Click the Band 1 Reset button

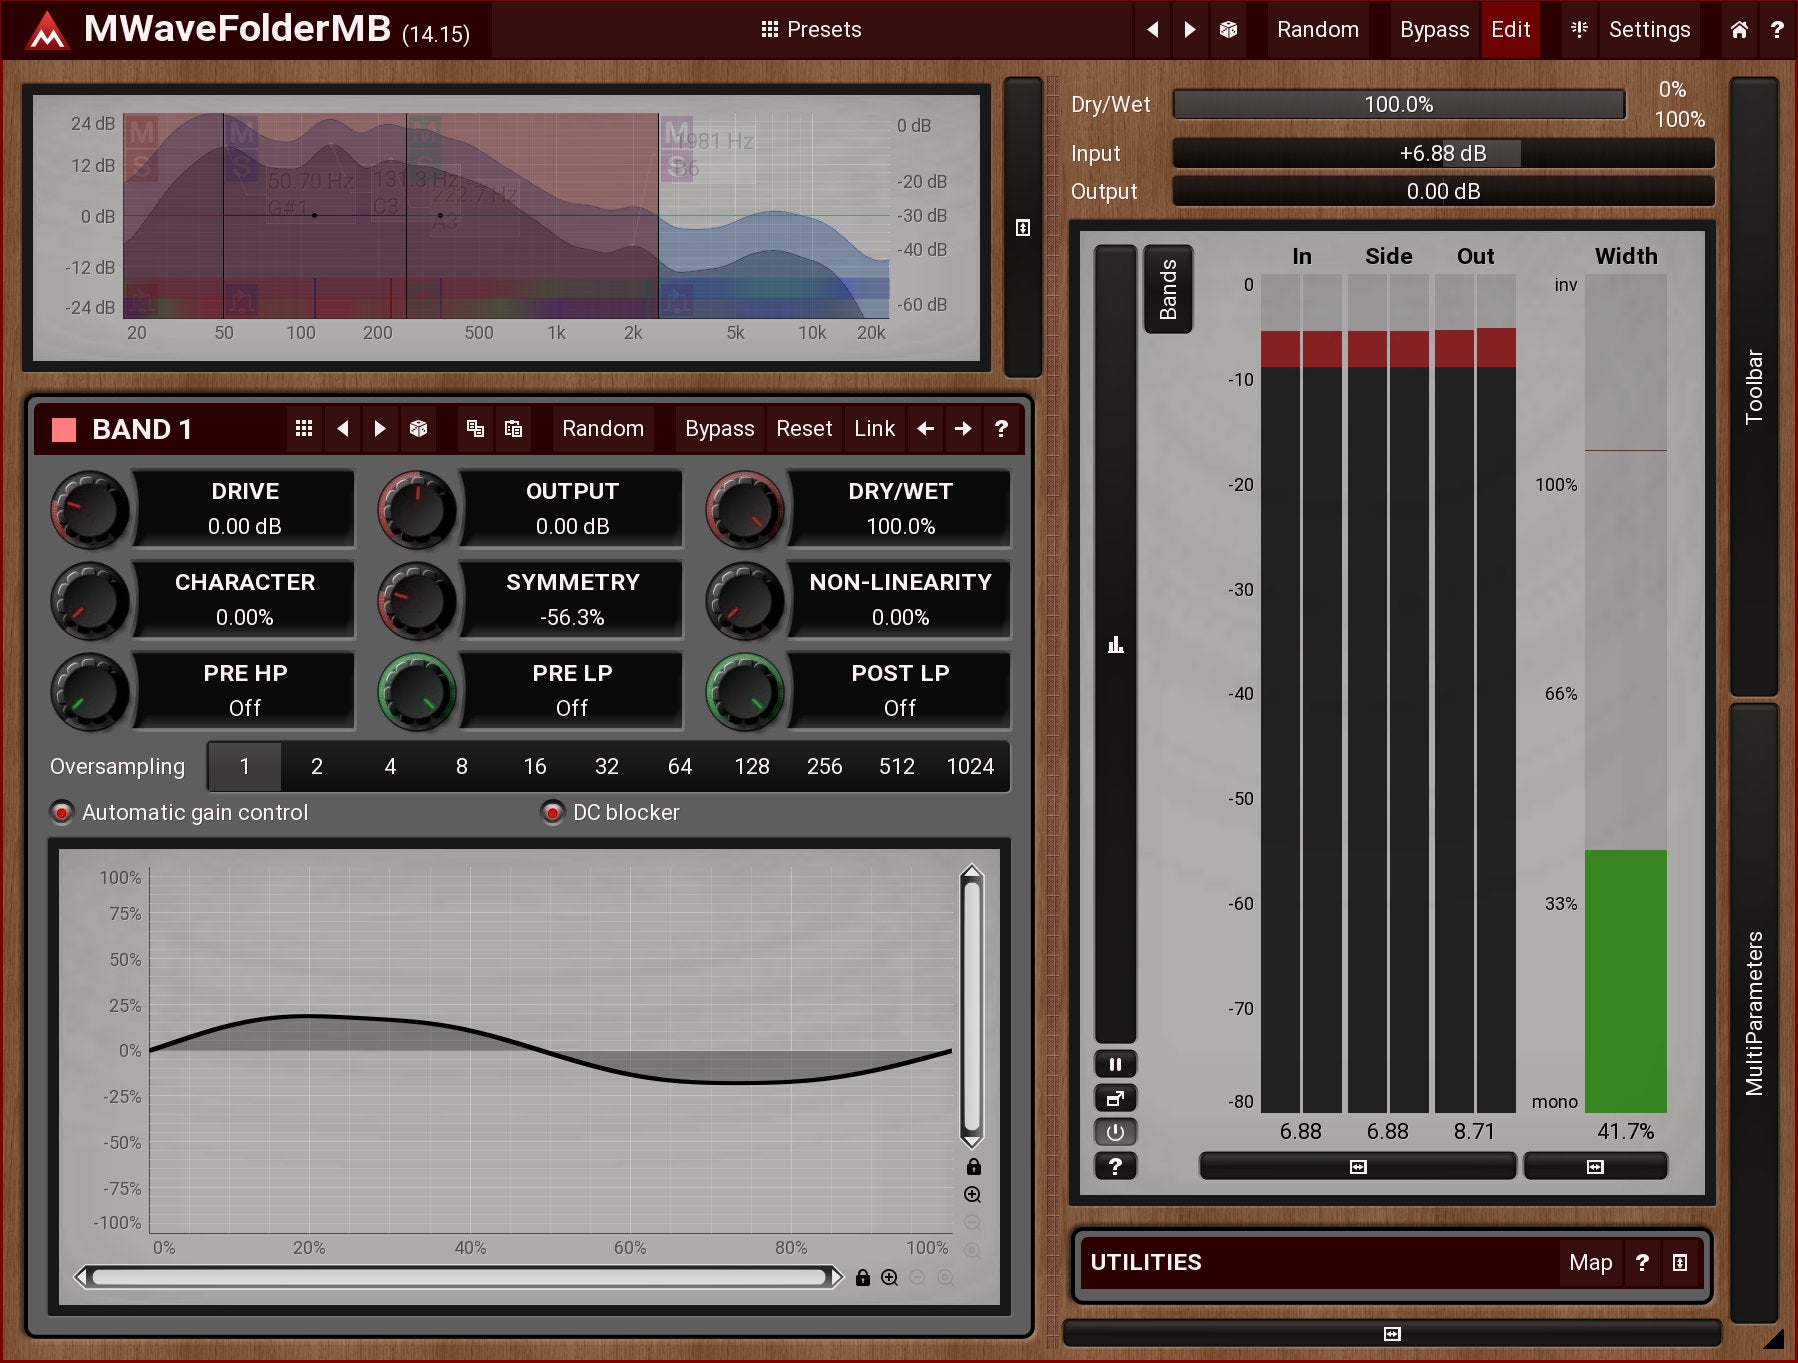click(803, 429)
